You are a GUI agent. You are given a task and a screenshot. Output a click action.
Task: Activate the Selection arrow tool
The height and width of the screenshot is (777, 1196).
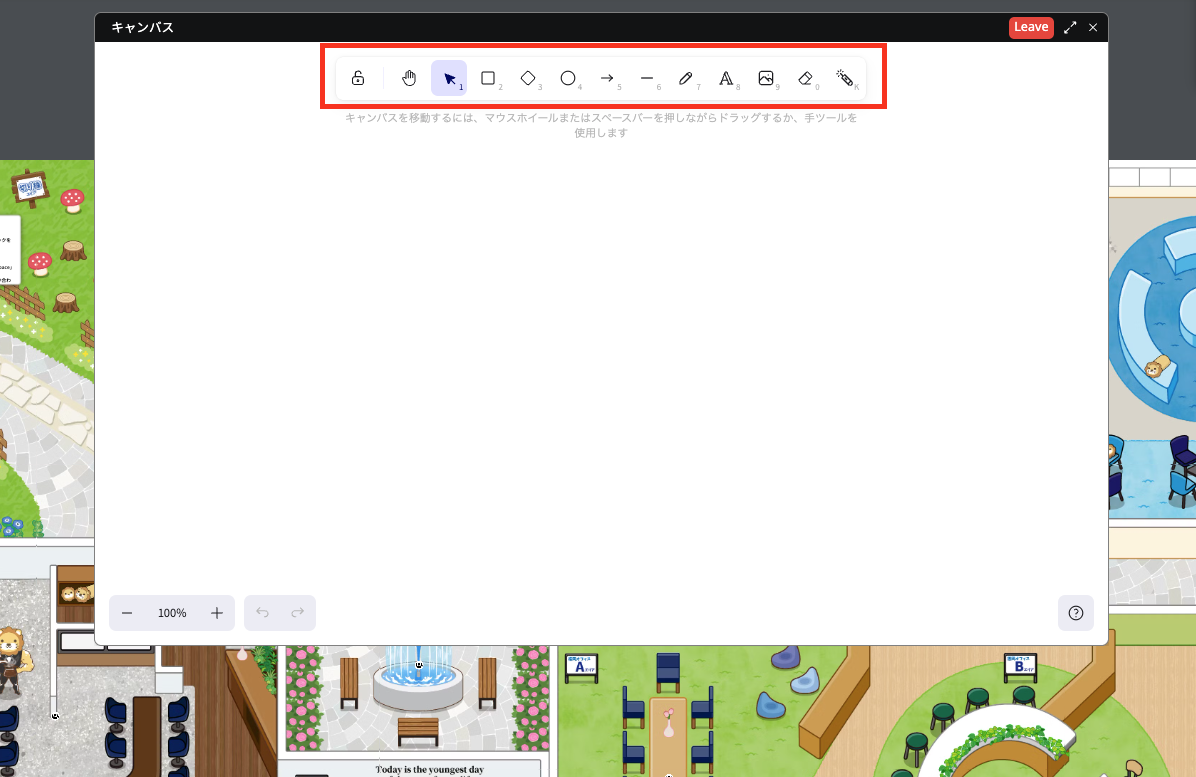(x=449, y=78)
